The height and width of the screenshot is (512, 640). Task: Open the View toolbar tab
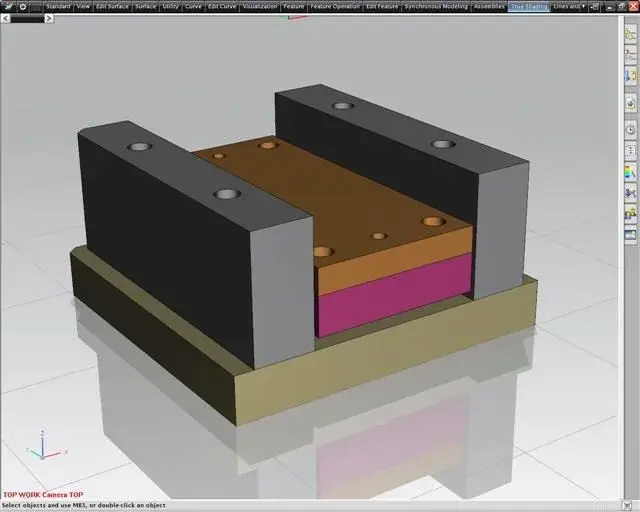tap(83, 7)
